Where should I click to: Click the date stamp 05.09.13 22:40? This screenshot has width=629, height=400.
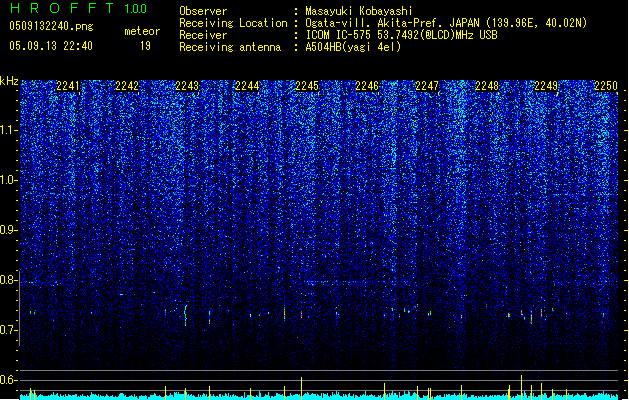pyautogui.click(x=51, y=46)
